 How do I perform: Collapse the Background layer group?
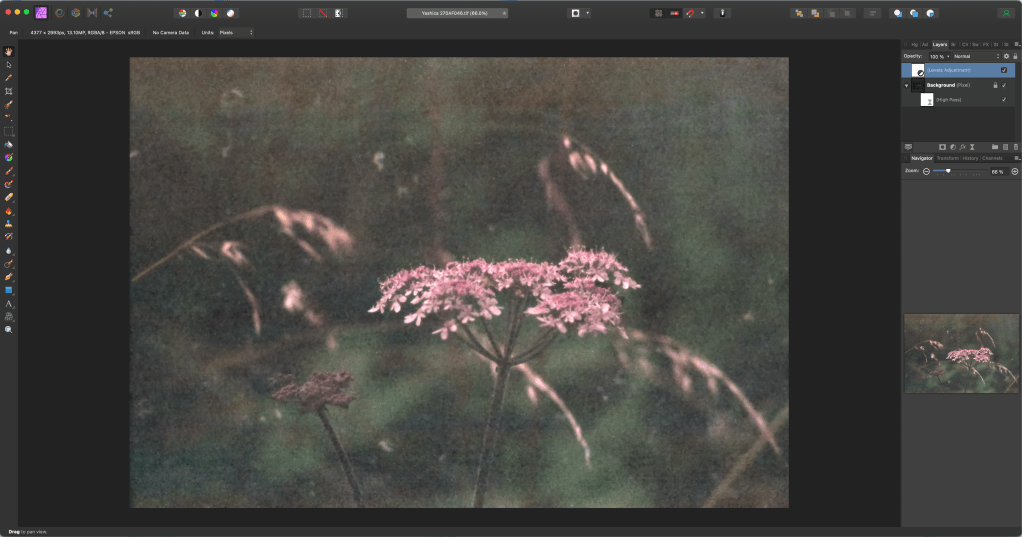point(906,86)
